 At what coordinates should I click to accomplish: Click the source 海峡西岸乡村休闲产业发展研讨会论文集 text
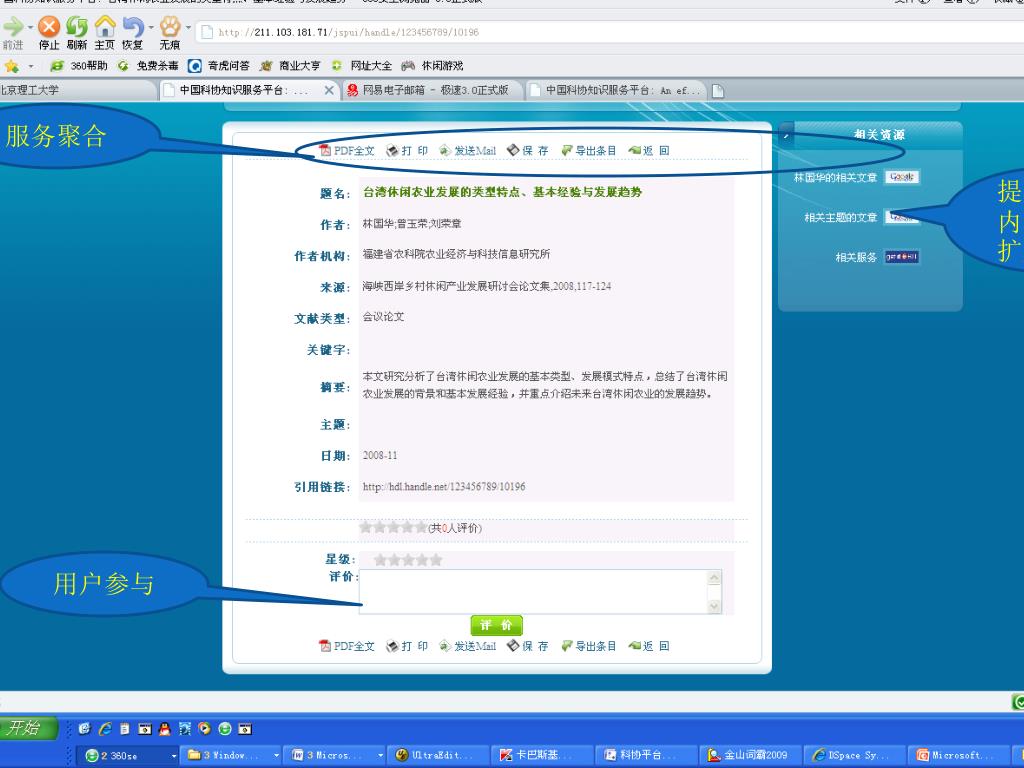click(487, 286)
